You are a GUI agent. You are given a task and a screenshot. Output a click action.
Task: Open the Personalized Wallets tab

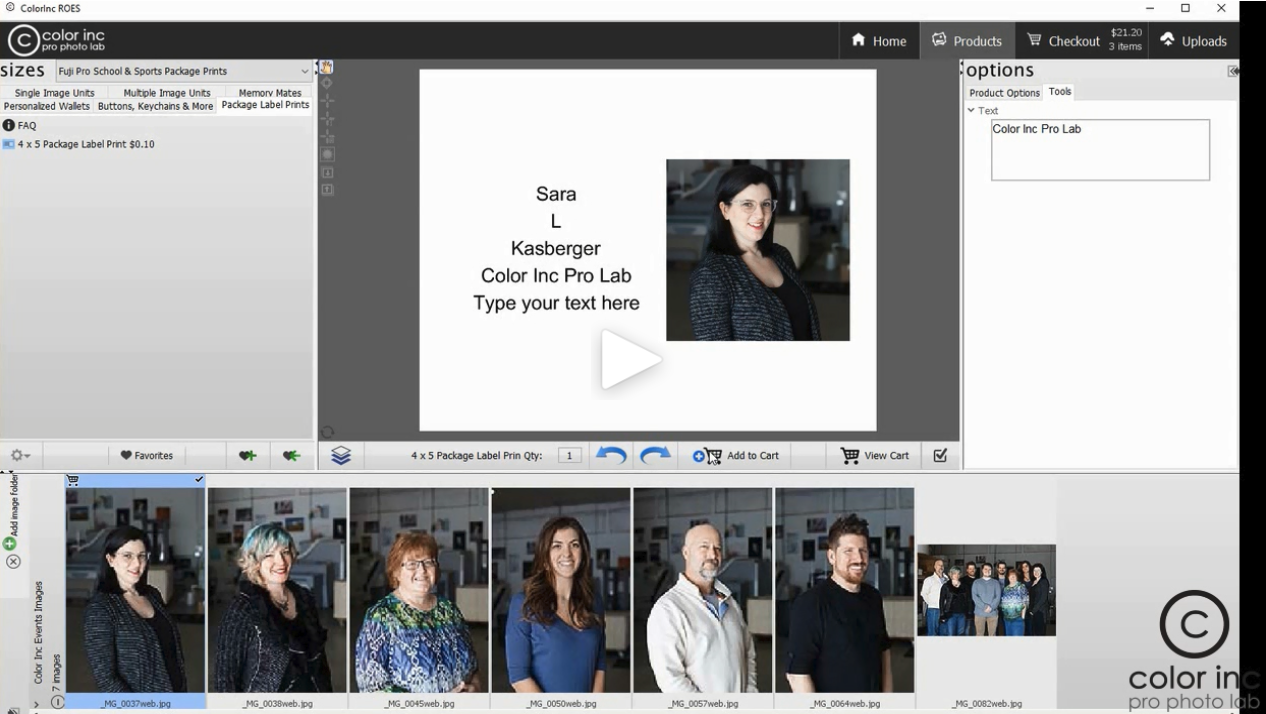point(47,106)
